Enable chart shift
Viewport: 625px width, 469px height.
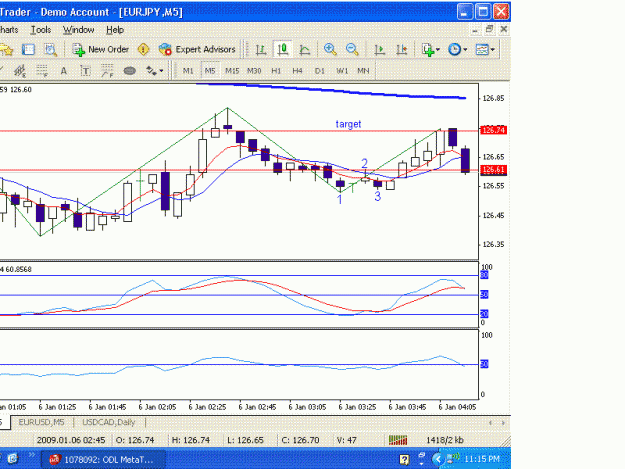coord(401,49)
